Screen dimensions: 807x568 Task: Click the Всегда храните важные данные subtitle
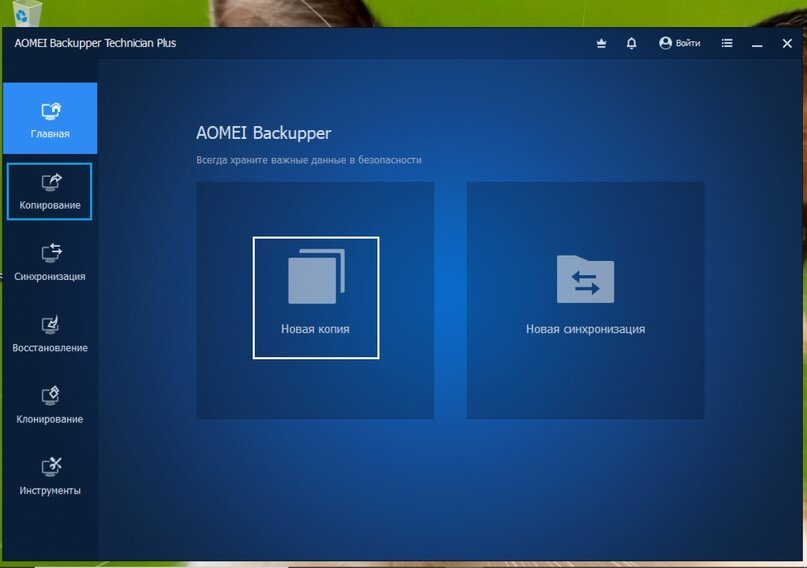pos(309,160)
